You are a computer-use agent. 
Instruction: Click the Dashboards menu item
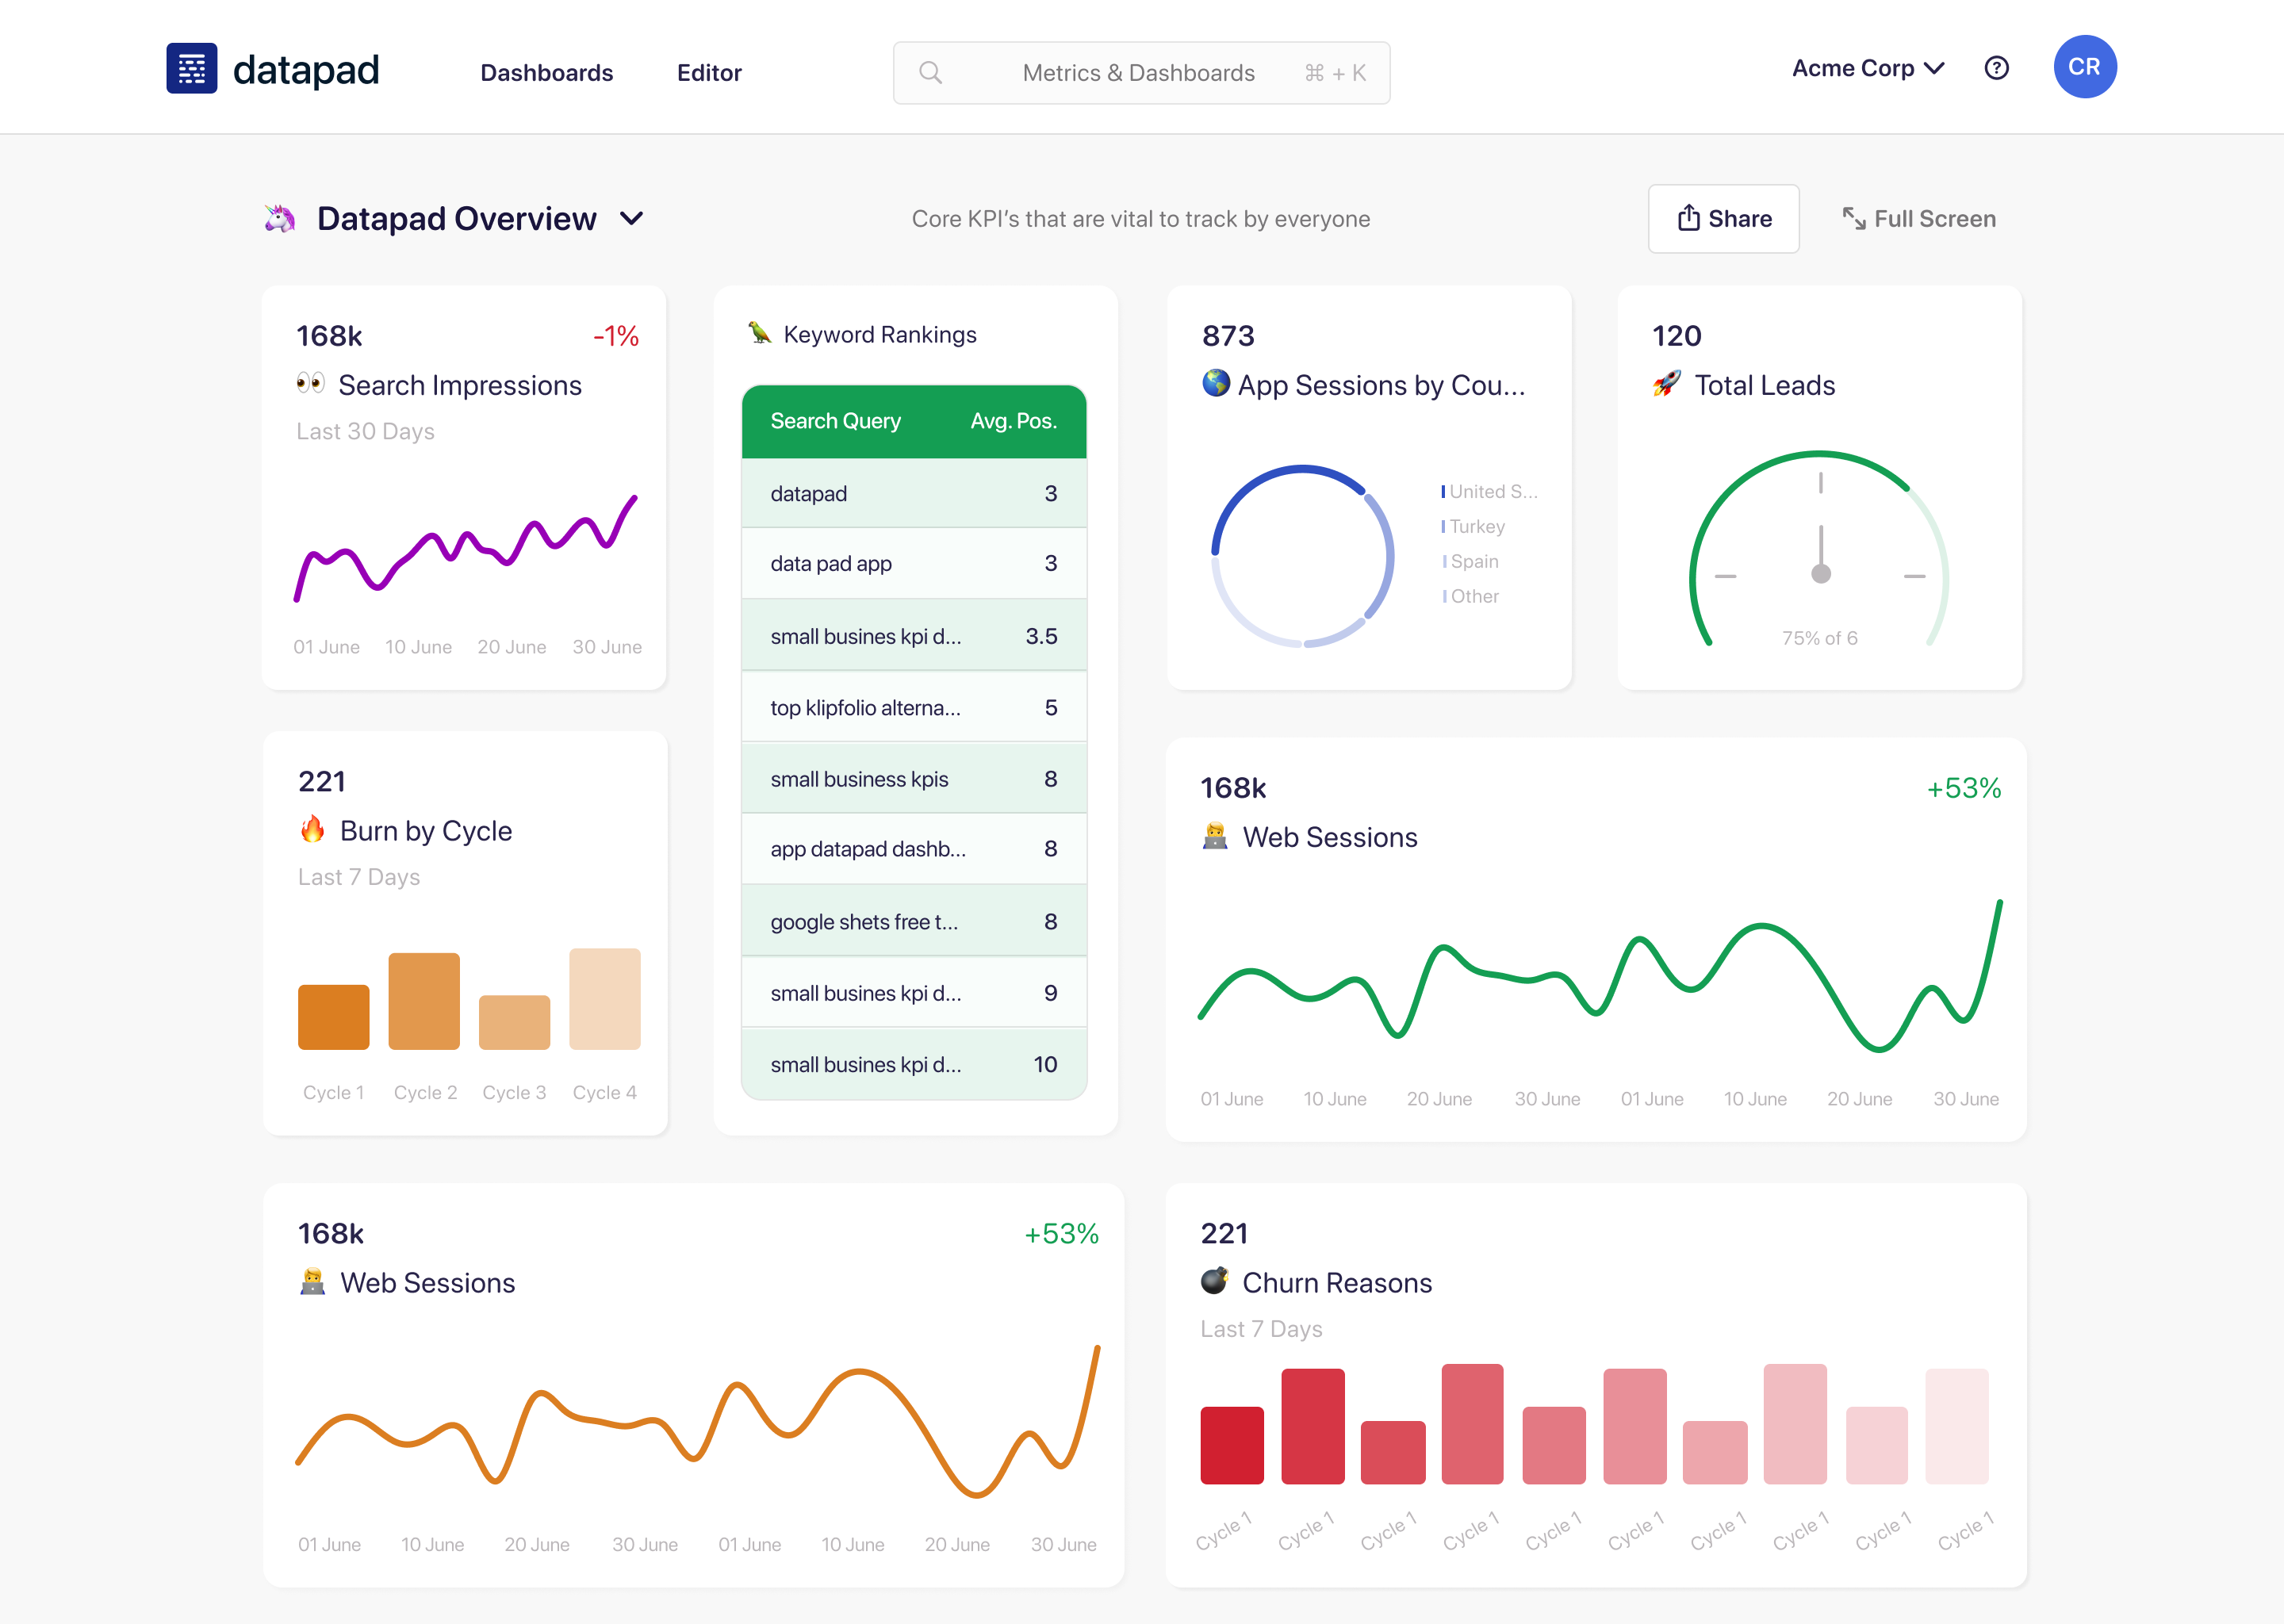click(x=548, y=71)
